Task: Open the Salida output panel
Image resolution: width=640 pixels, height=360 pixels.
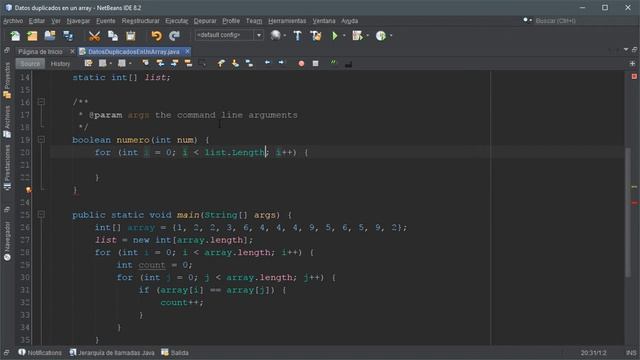Action: point(175,353)
